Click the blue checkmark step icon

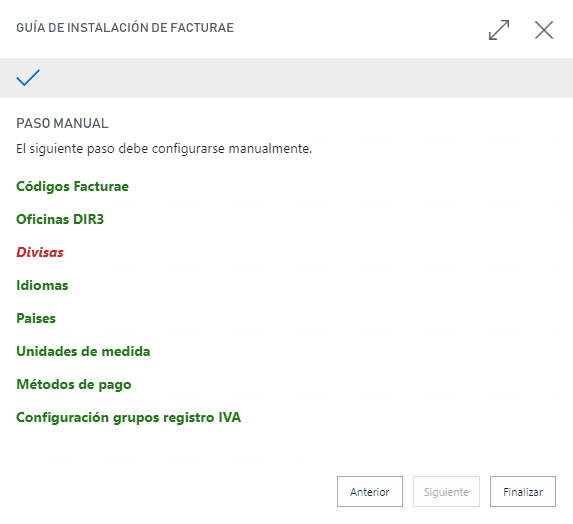[28, 77]
